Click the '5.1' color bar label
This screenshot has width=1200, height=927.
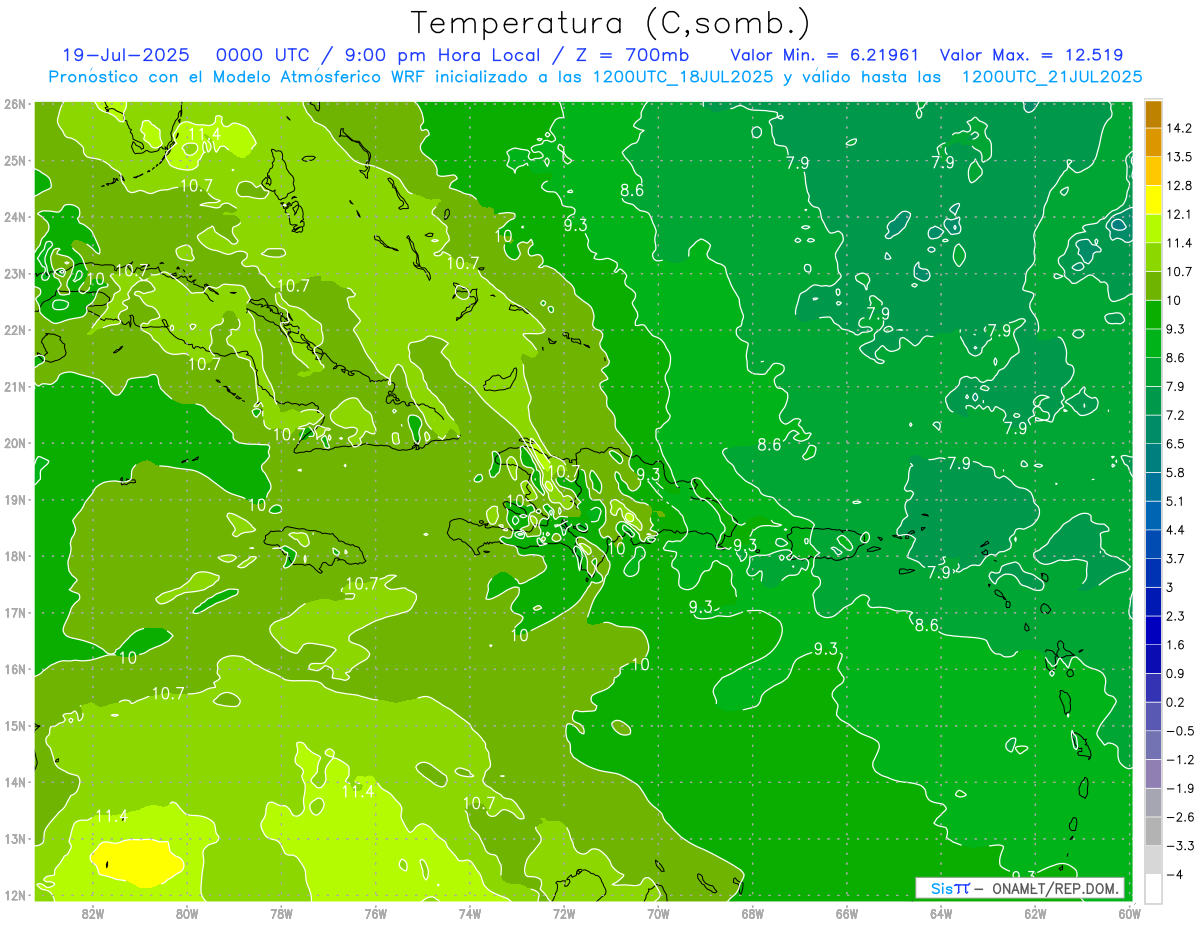(1177, 501)
